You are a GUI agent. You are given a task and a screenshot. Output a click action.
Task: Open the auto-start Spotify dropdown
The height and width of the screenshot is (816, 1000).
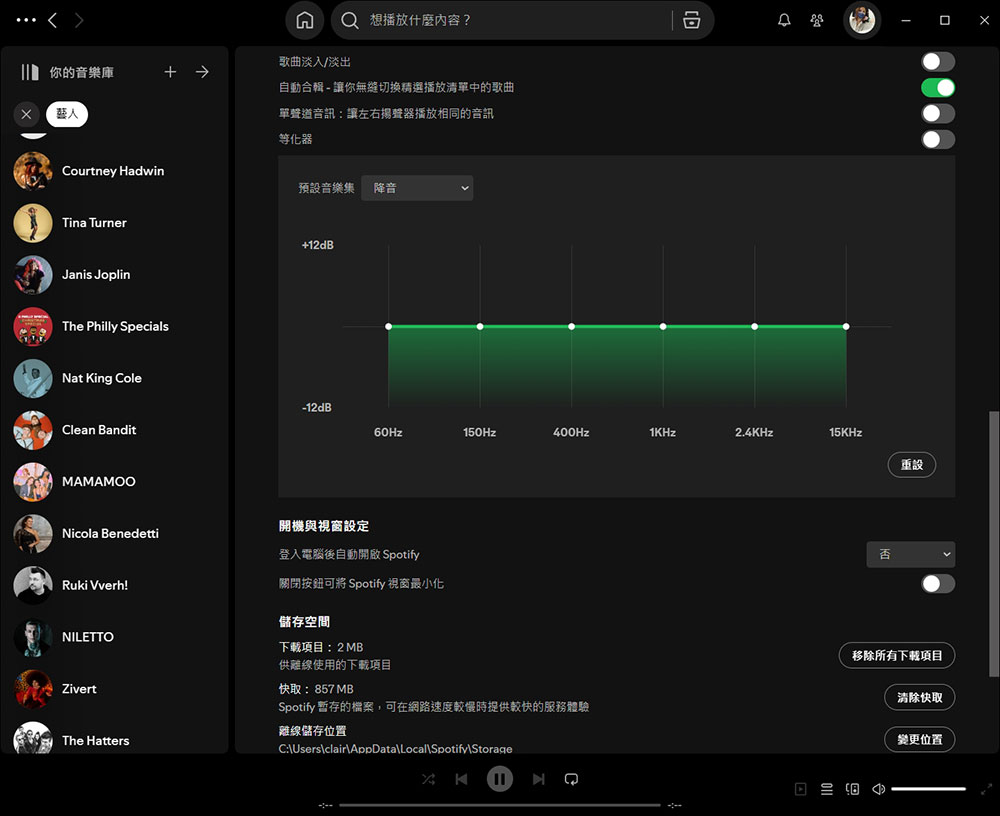(x=910, y=554)
